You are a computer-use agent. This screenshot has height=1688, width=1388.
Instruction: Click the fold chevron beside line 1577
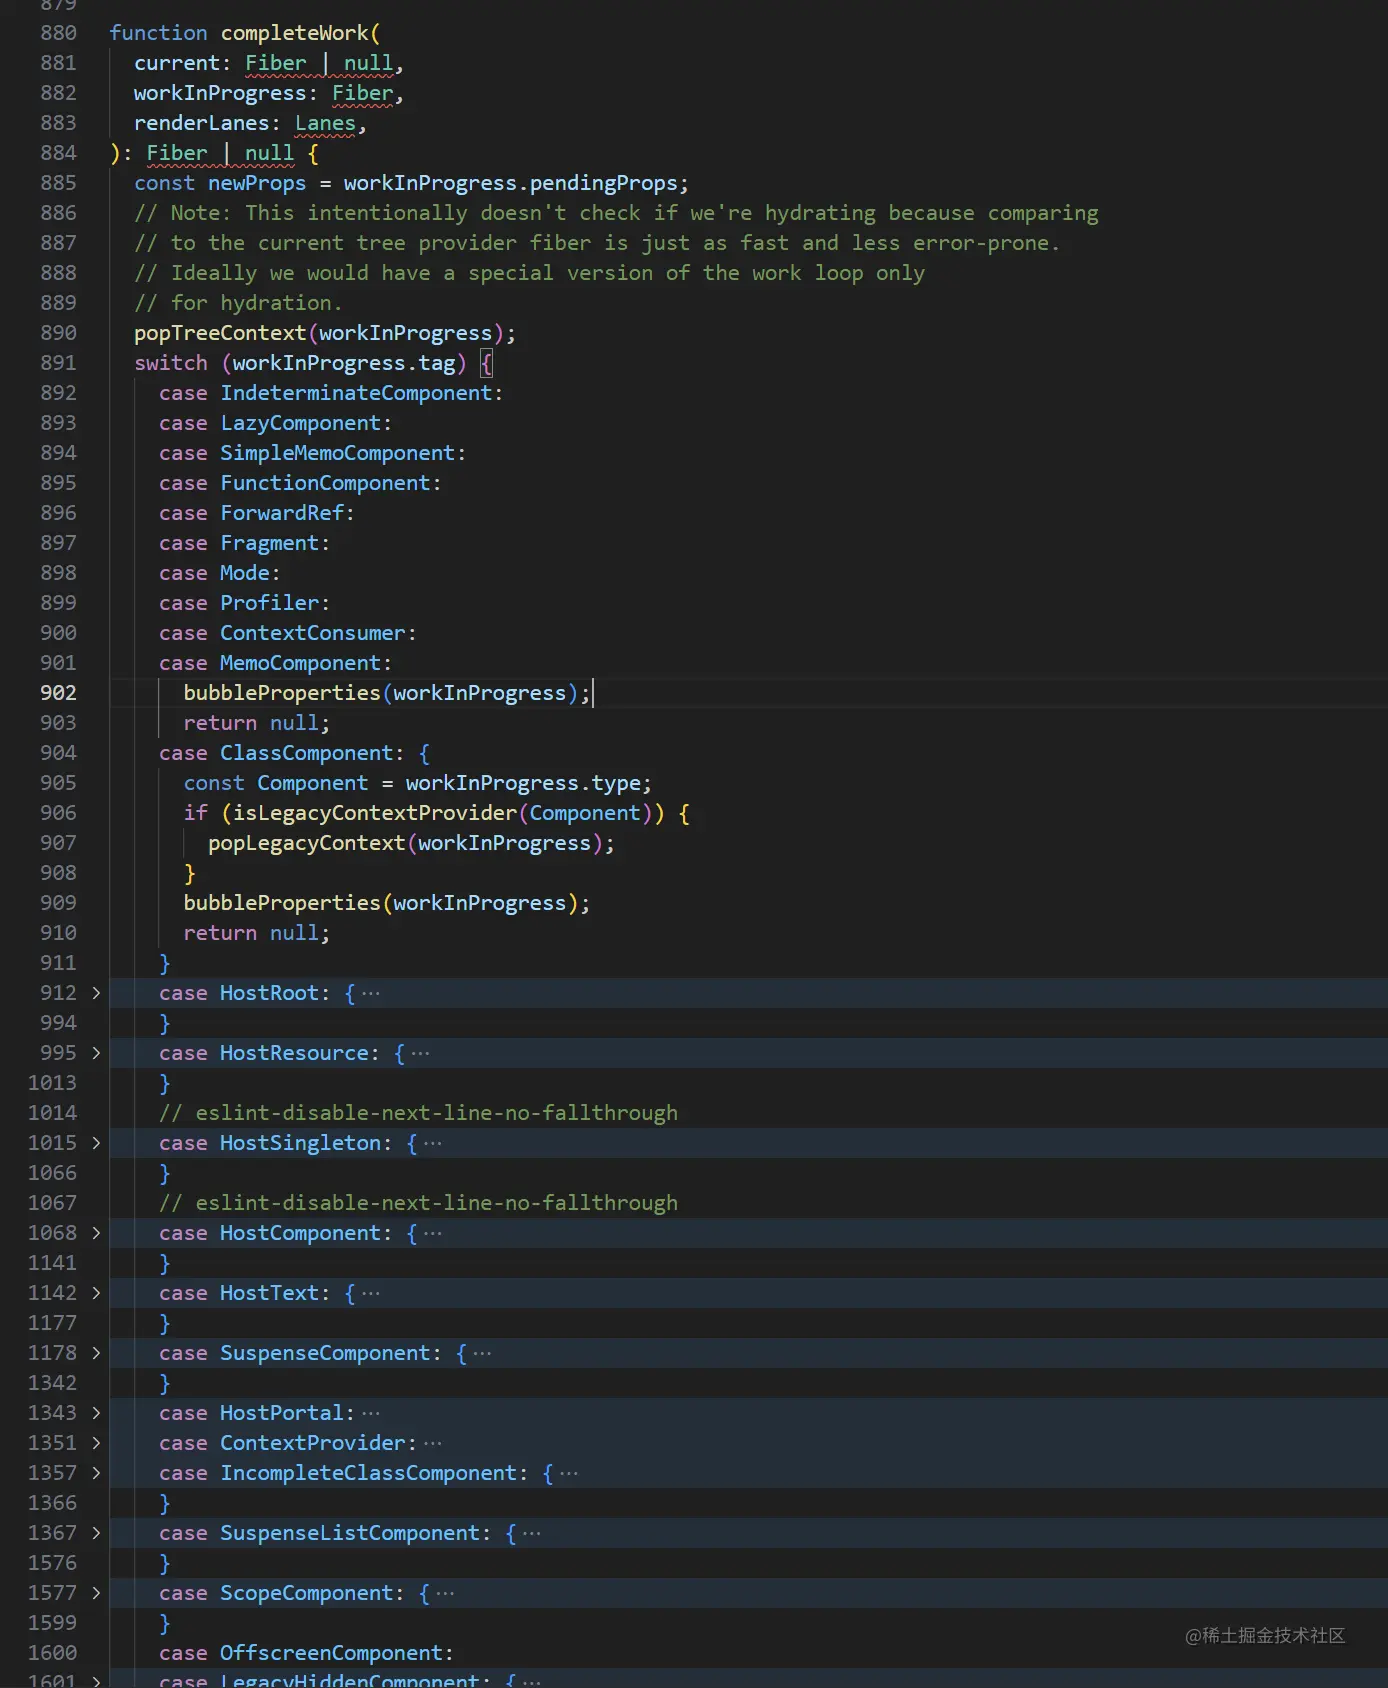[x=96, y=1593]
